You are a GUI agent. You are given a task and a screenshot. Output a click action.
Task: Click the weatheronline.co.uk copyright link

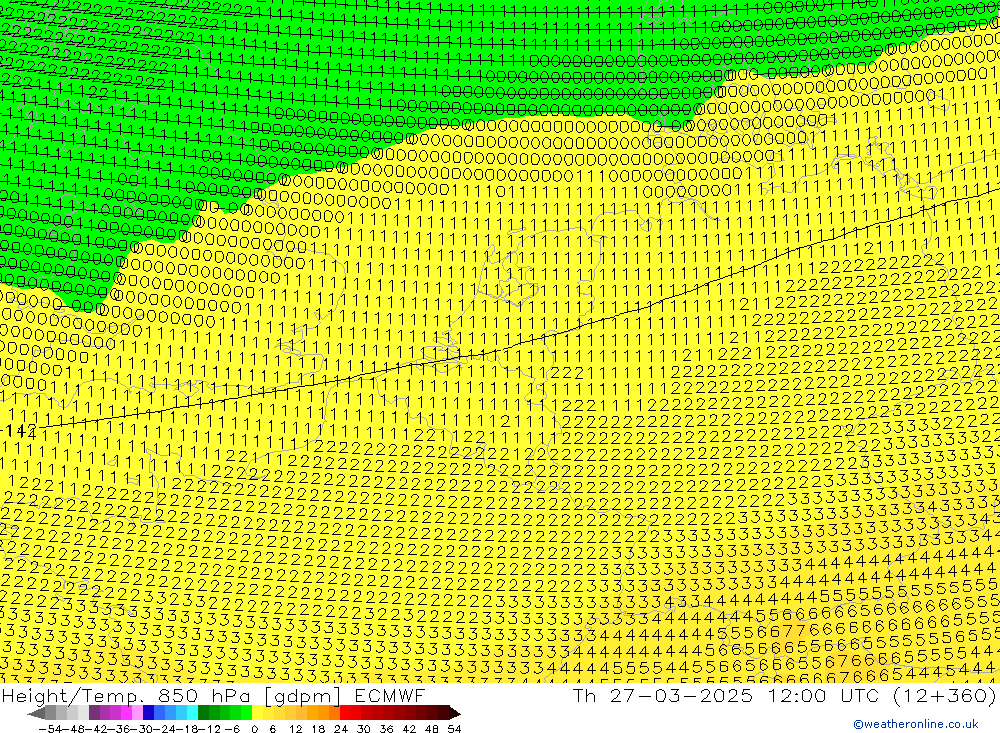click(x=916, y=724)
